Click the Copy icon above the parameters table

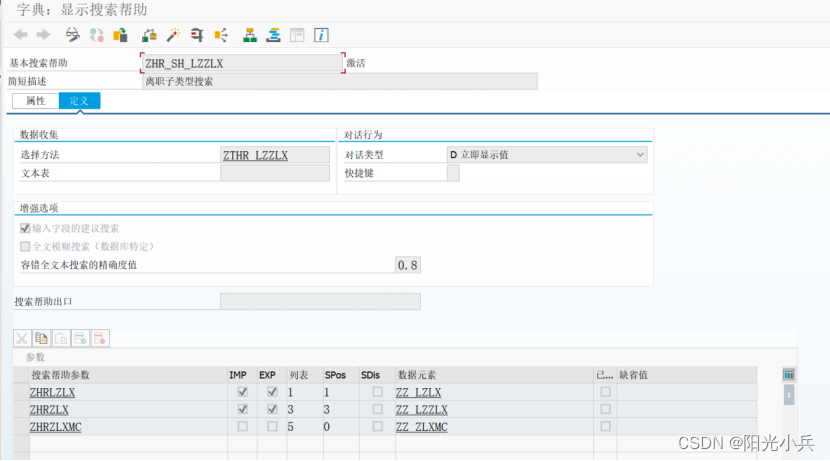pyautogui.click(x=41, y=338)
